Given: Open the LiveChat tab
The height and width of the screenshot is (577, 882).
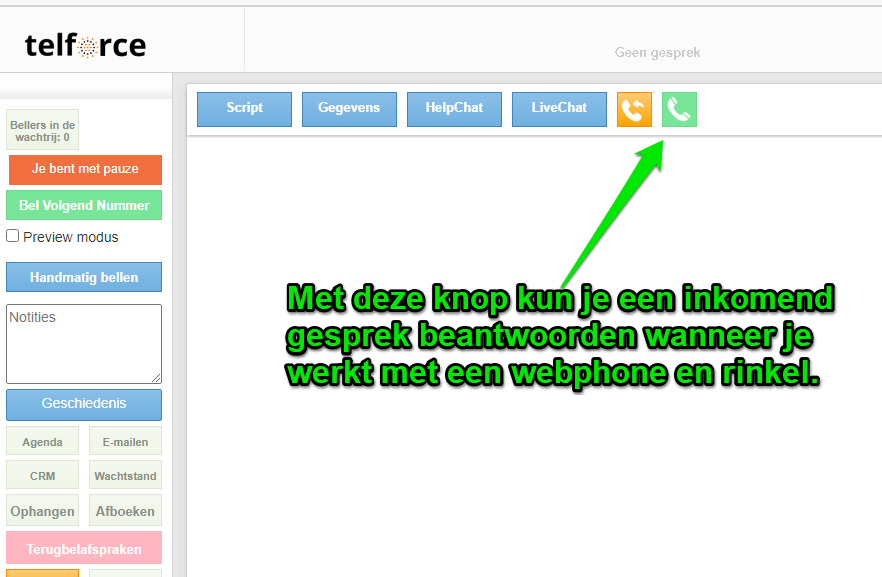Looking at the screenshot, I should pyautogui.click(x=559, y=109).
